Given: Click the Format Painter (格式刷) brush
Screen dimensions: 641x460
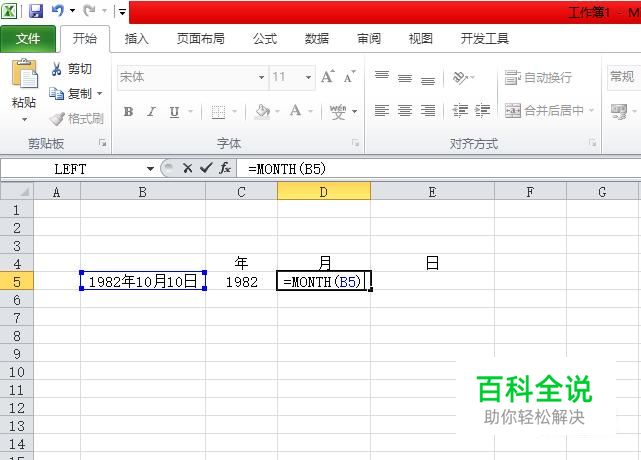Looking at the screenshot, I should point(76,119).
